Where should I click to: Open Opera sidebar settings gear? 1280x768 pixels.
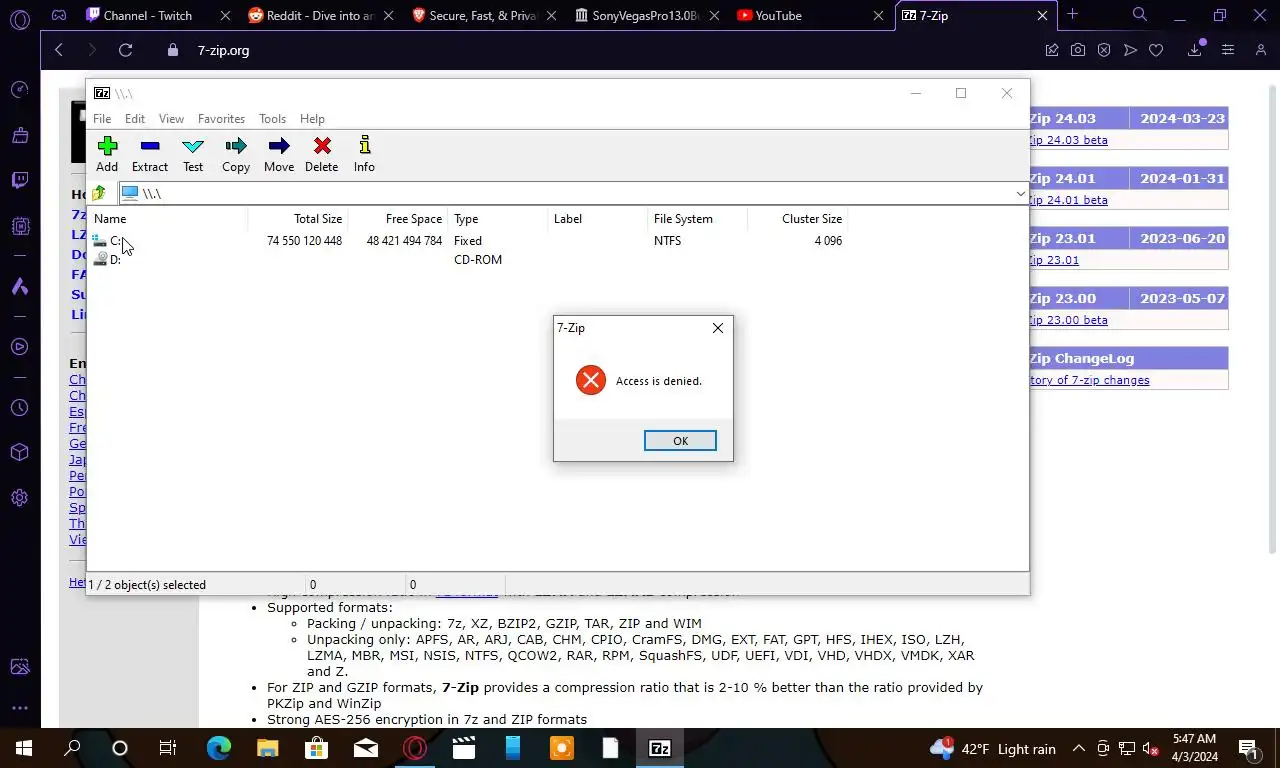coord(20,497)
